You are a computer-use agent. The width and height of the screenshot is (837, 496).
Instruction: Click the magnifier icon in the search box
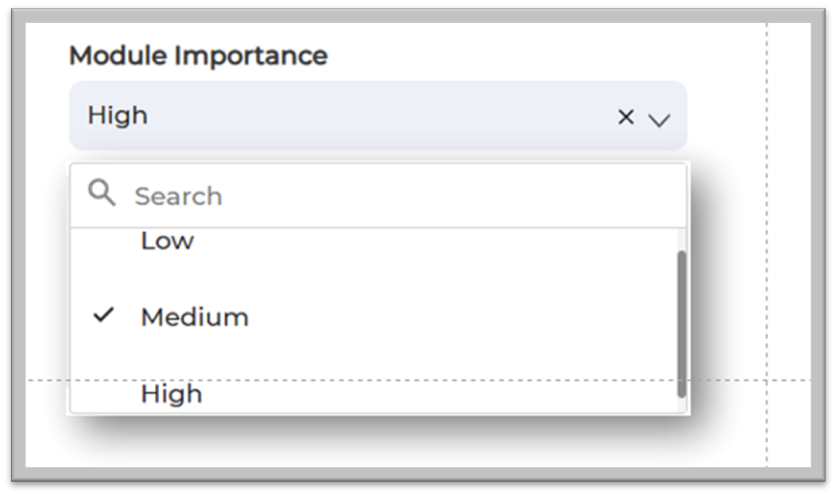[101, 192]
